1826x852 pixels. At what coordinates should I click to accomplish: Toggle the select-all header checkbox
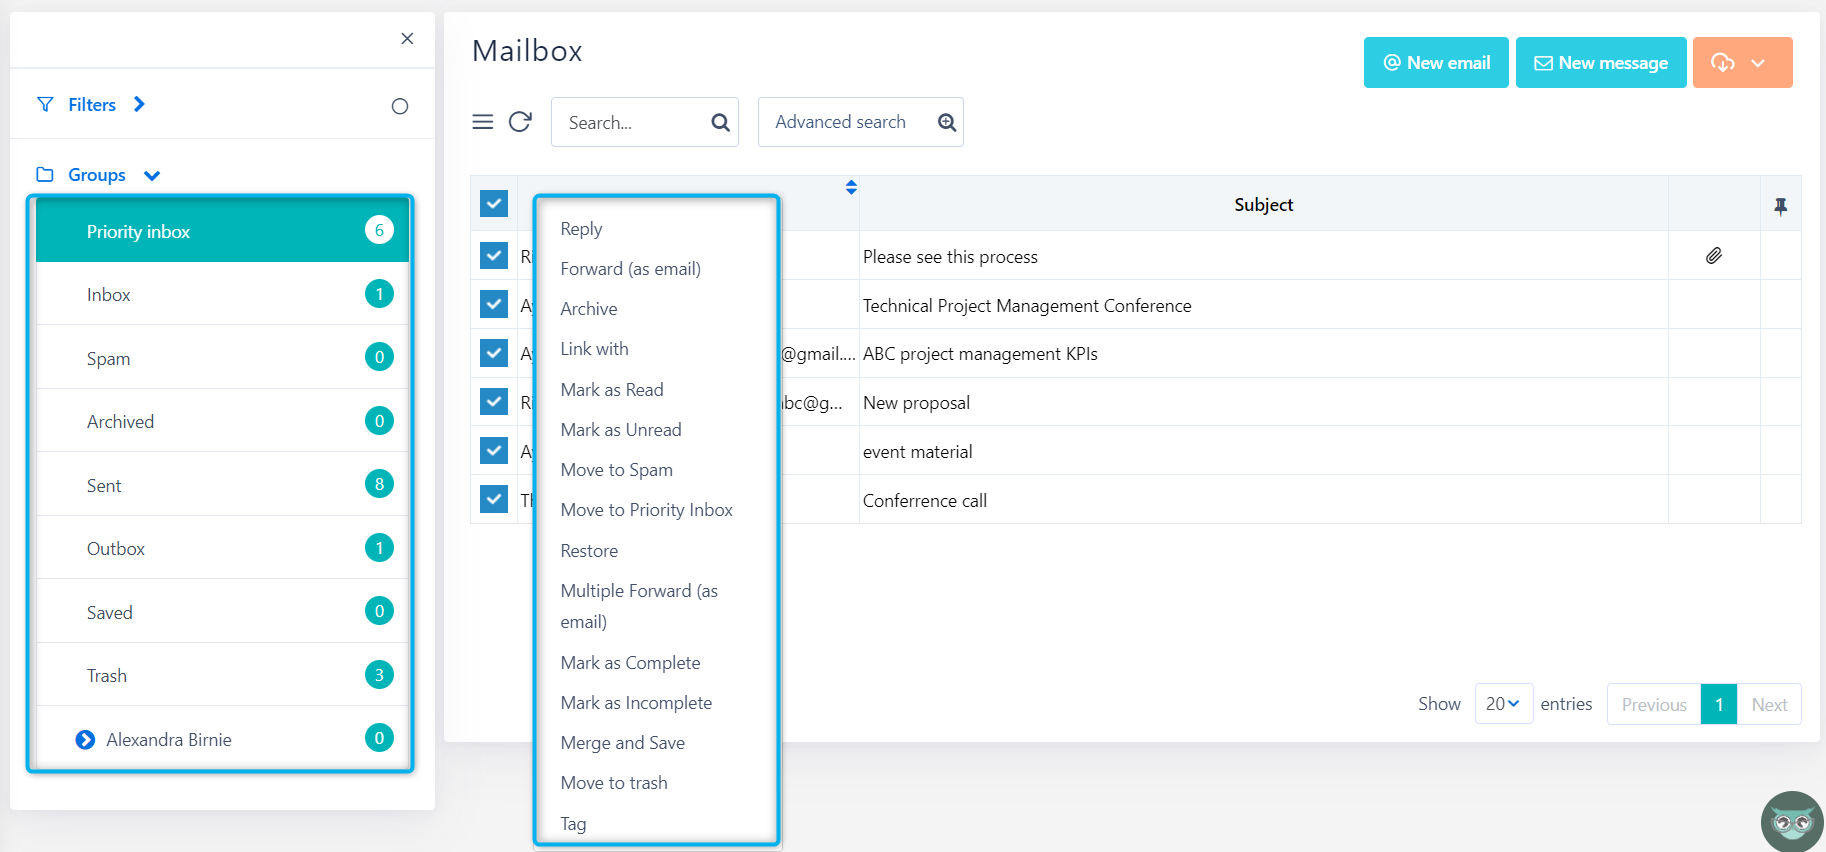pos(494,203)
